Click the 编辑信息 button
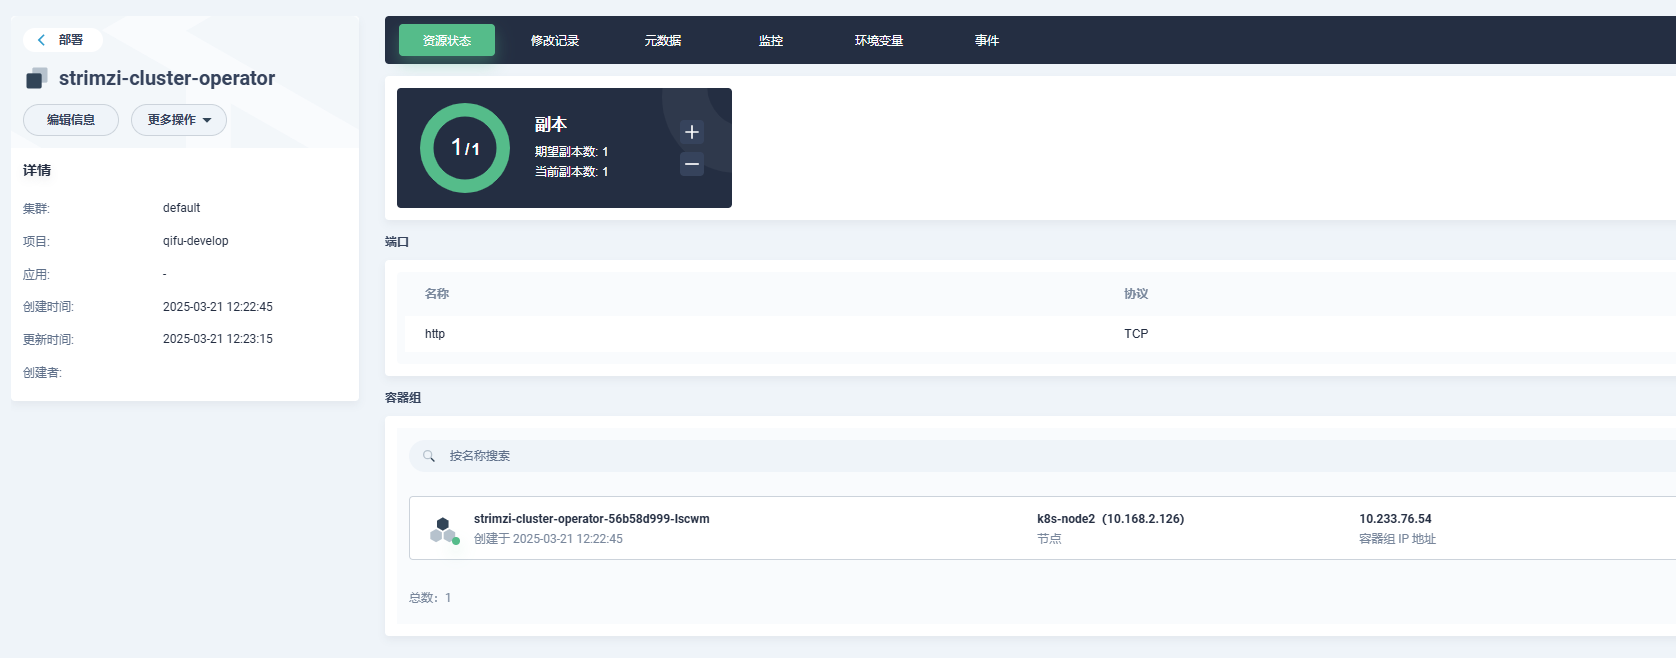This screenshot has height=658, width=1676. tap(71, 120)
